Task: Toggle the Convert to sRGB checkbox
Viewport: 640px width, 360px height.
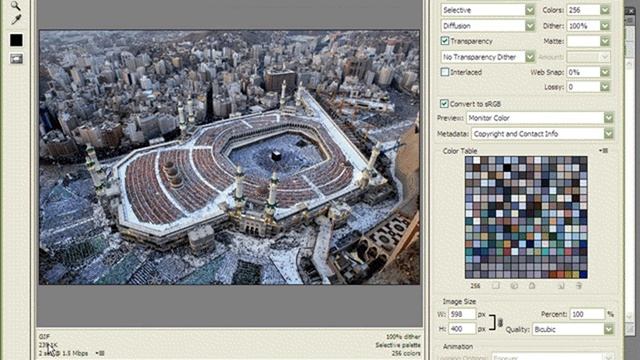Action: click(444, 104)
